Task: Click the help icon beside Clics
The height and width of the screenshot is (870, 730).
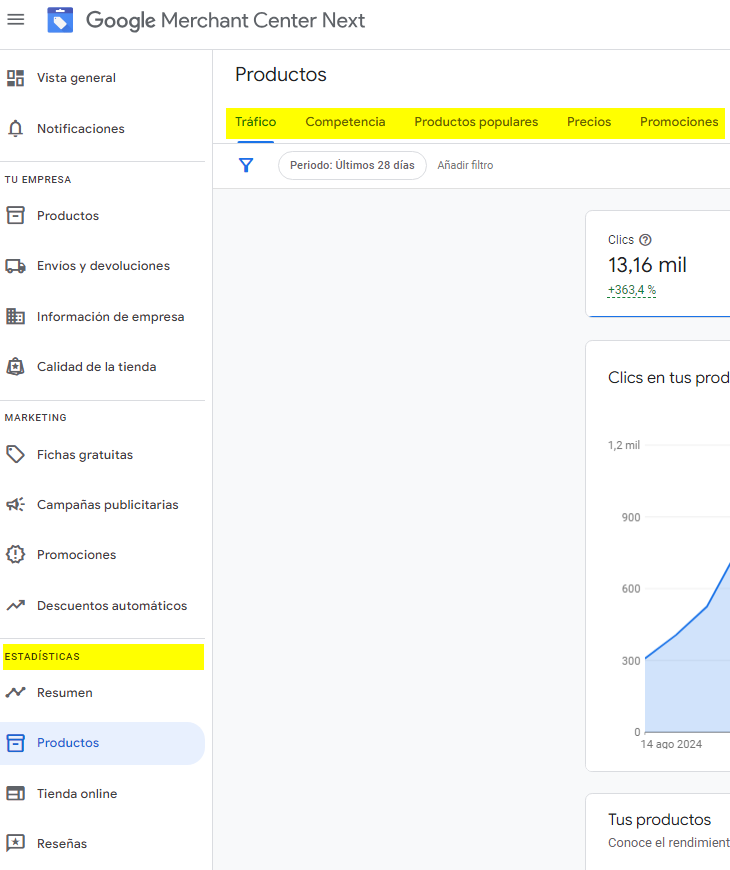Action: click(645, 240)
